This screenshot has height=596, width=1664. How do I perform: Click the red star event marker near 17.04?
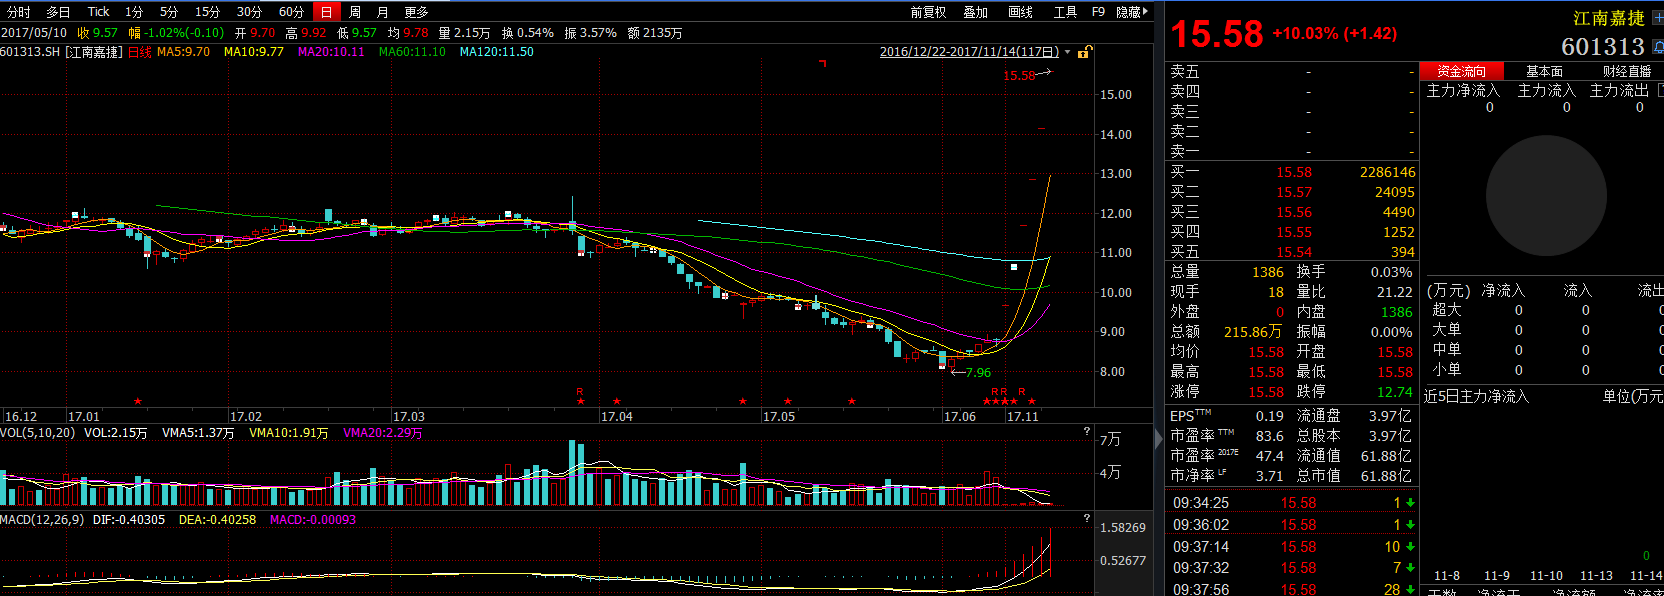(x=617, y=401)
